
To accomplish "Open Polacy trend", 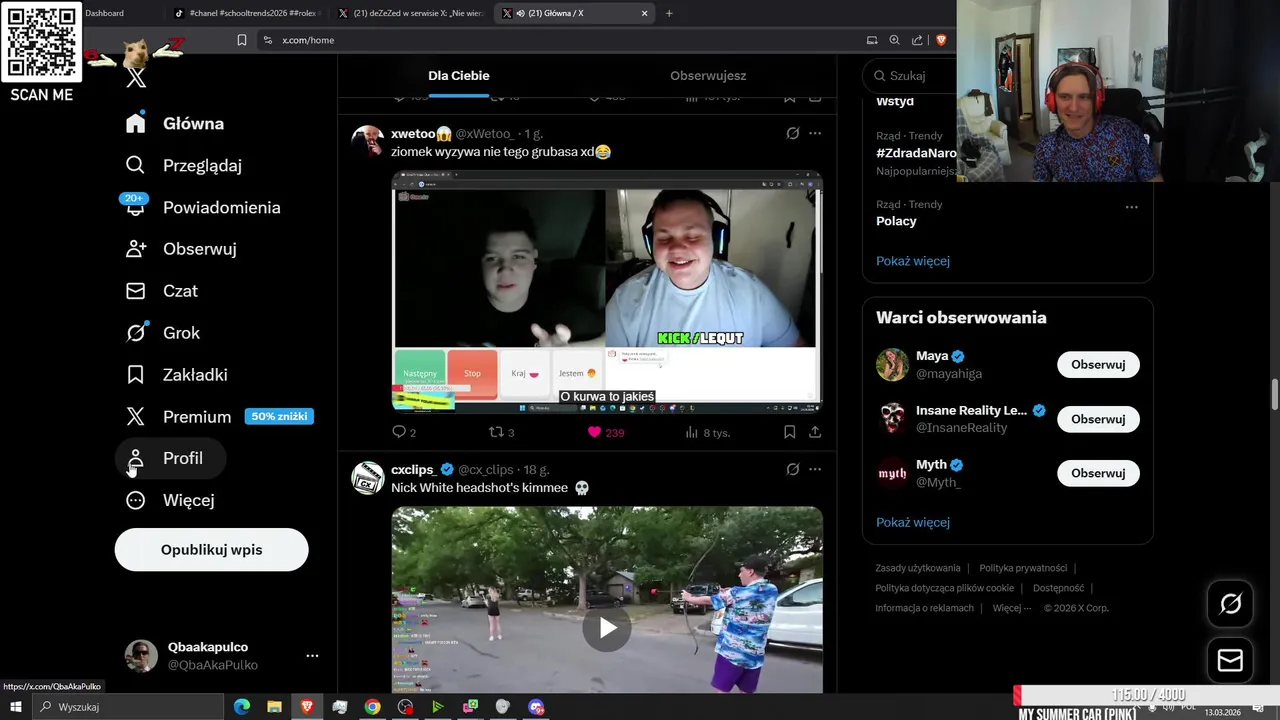I will (896, 221).
